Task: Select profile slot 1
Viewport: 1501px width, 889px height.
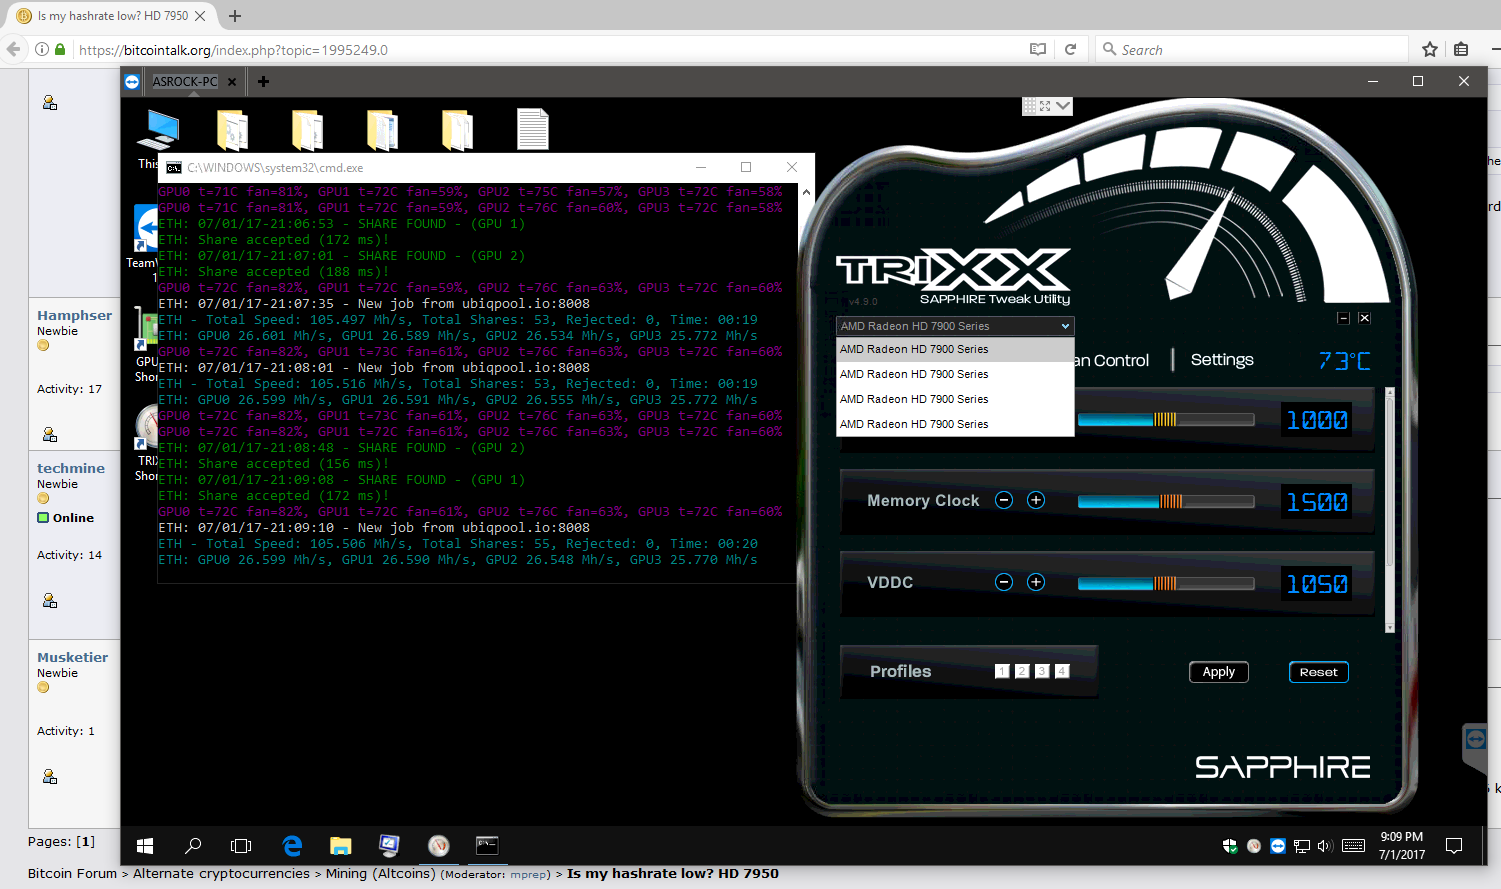Action: (1002, 671)
